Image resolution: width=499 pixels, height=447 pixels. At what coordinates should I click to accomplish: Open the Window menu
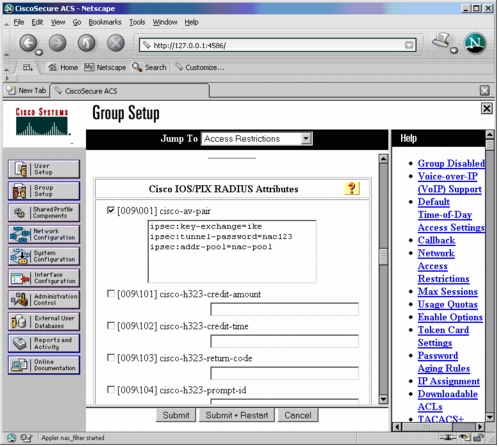tap(165, 22)
